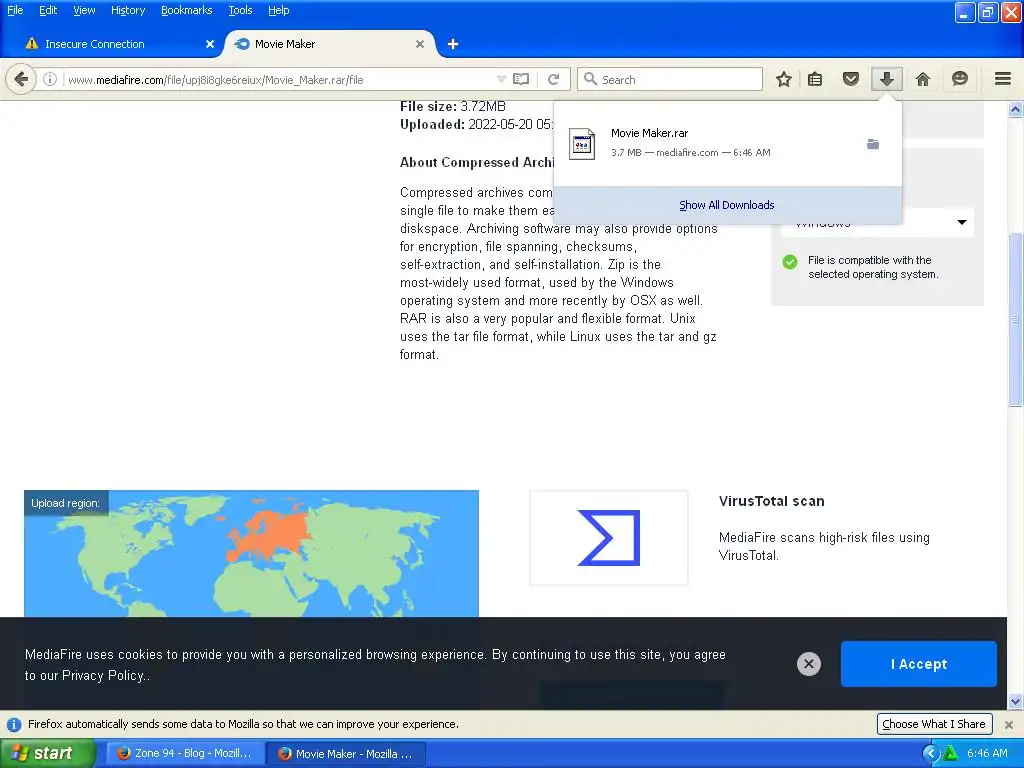Screen dimensions: 1024x768
Task: Open the Tools menu
Action: 240,10
